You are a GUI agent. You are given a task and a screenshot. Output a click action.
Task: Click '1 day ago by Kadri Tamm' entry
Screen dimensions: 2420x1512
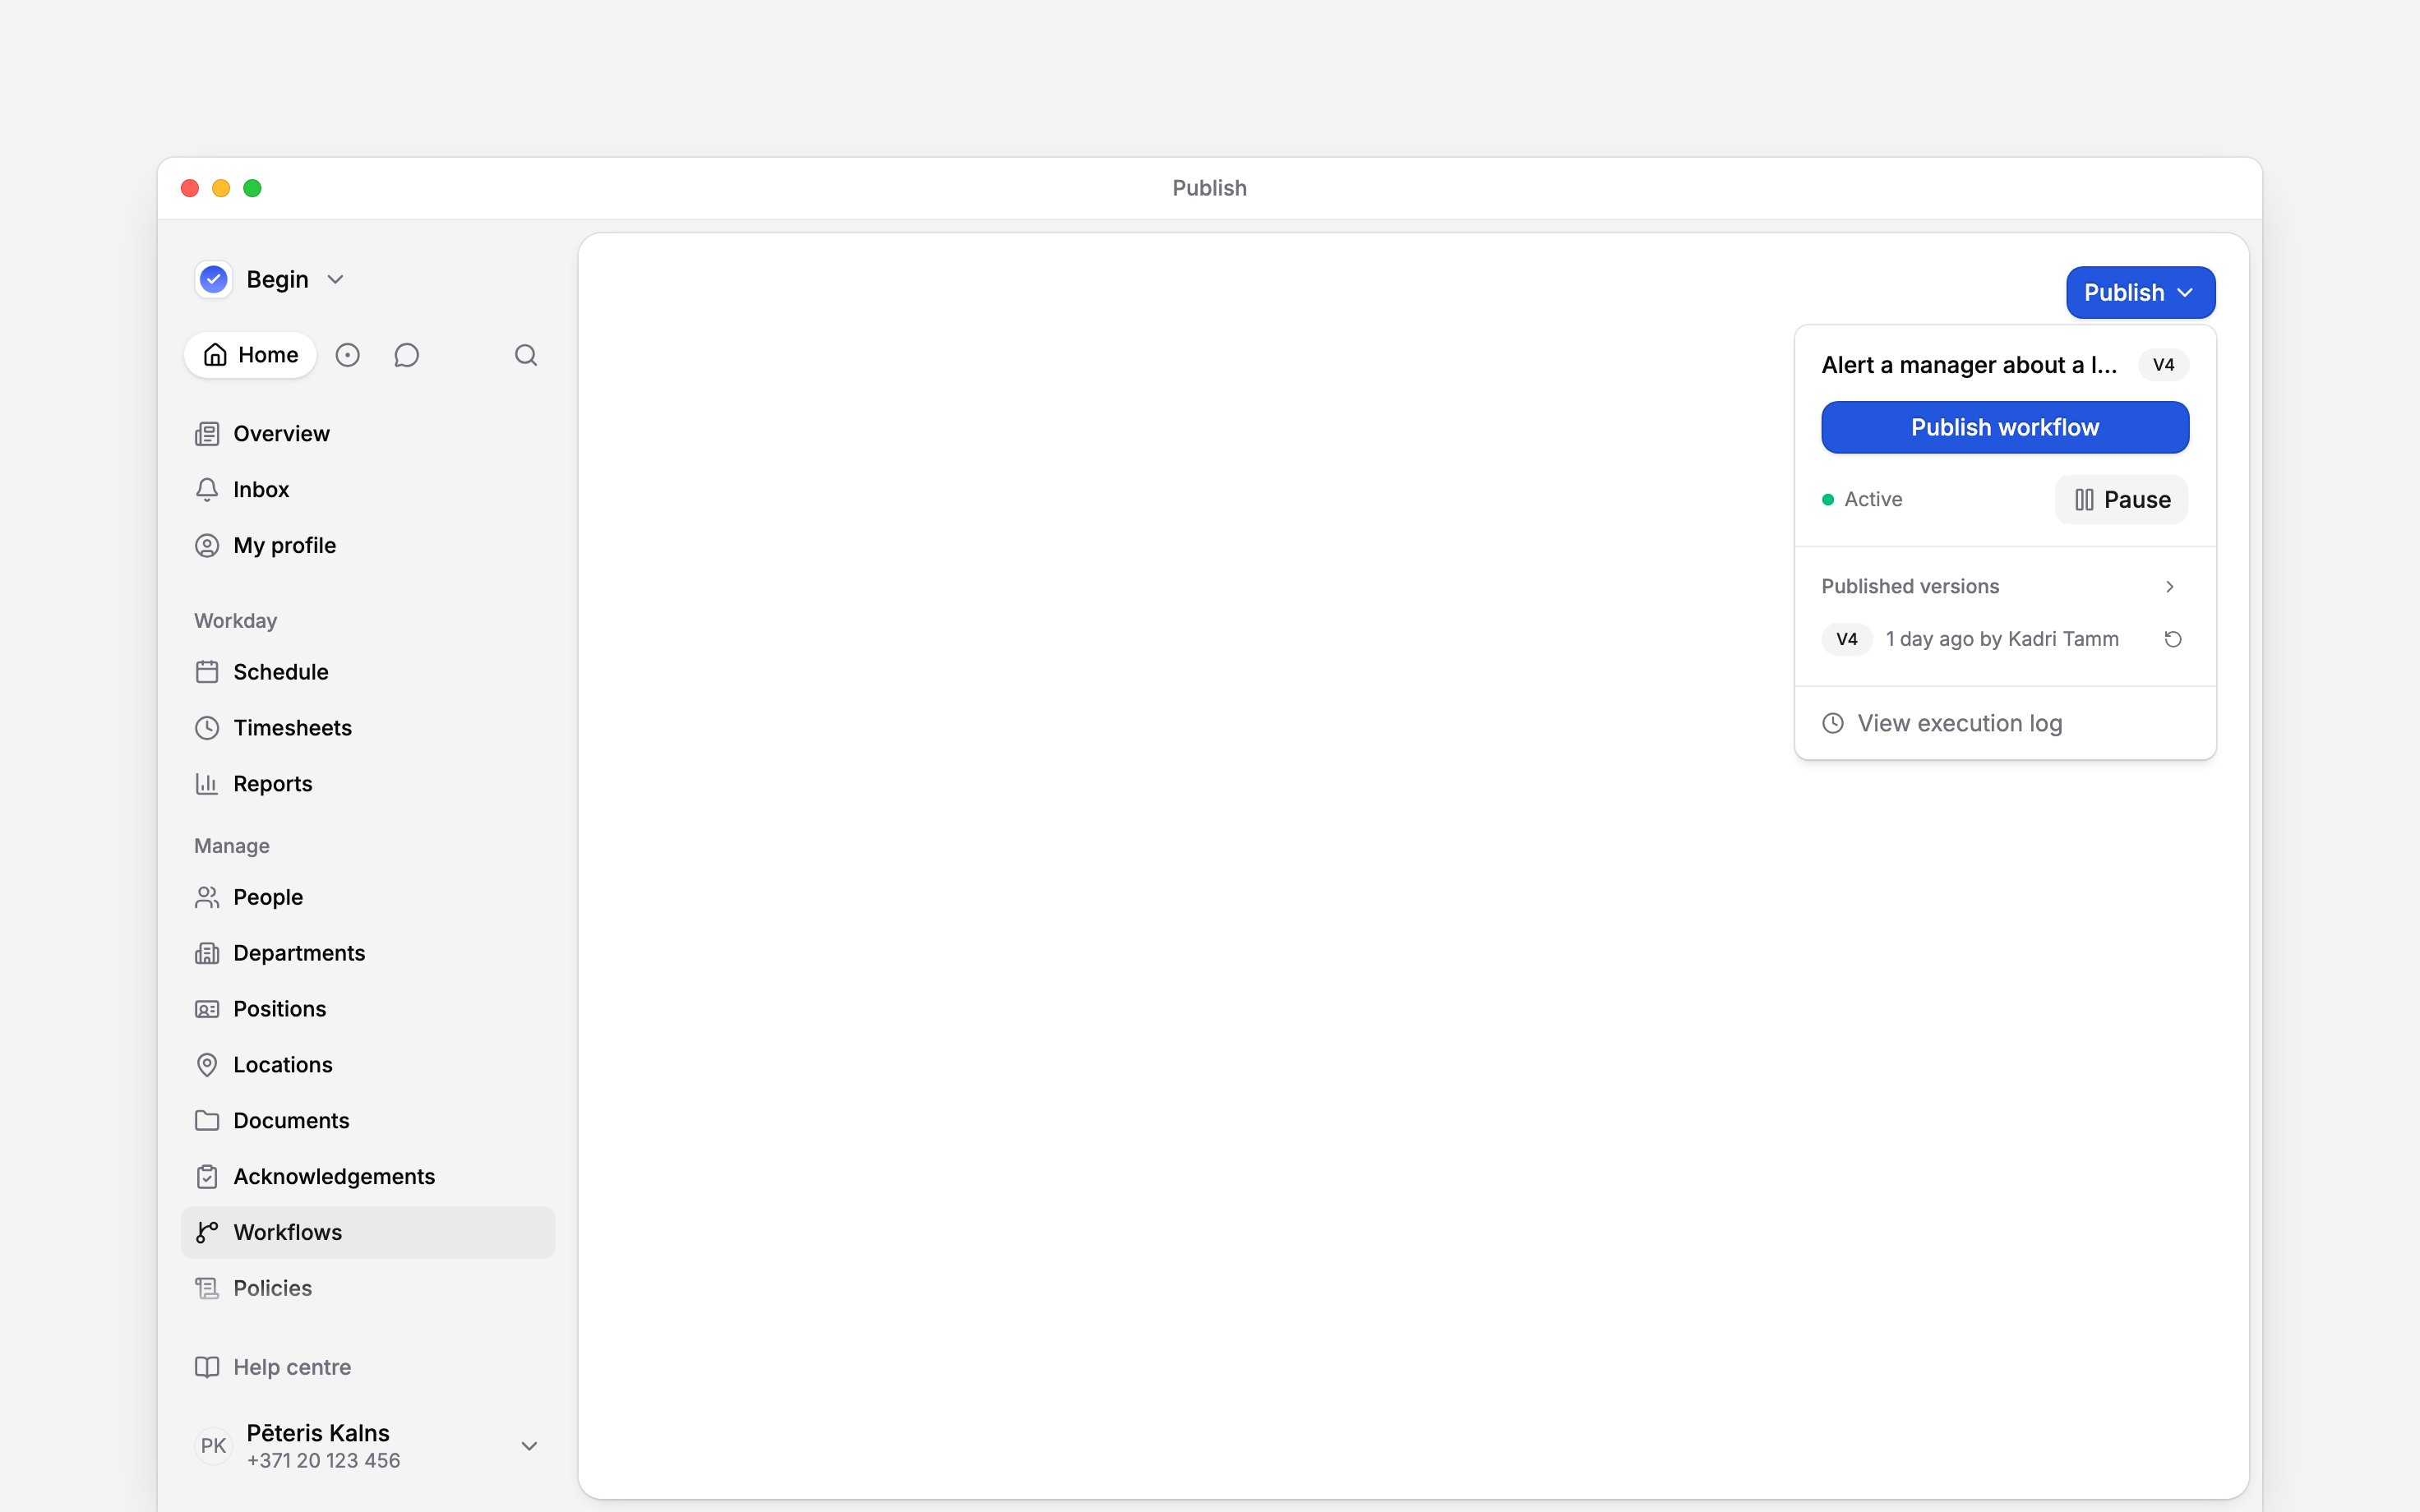tap(2002, 639)
